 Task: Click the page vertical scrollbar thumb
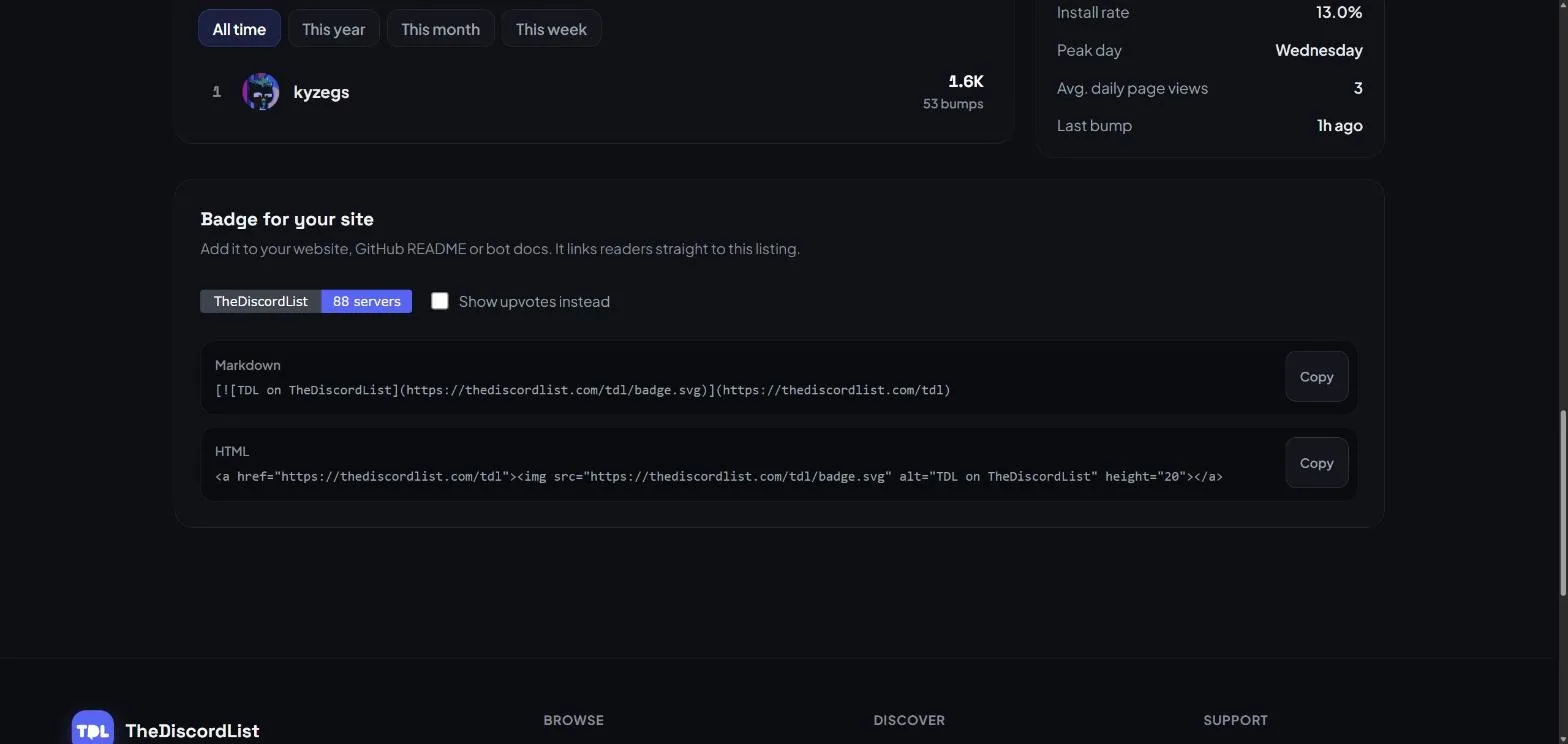(x=1562, y=503)
